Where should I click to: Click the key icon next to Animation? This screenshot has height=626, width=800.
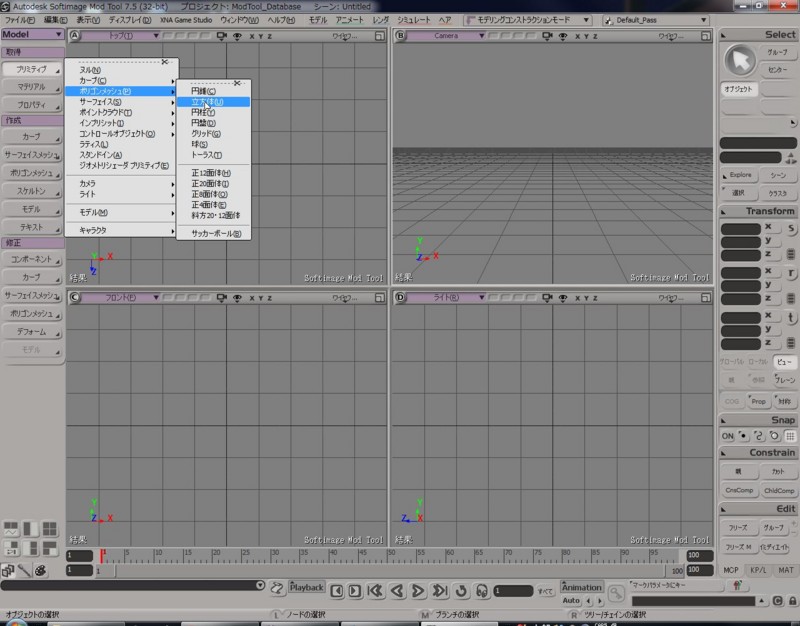pos(616,593)
